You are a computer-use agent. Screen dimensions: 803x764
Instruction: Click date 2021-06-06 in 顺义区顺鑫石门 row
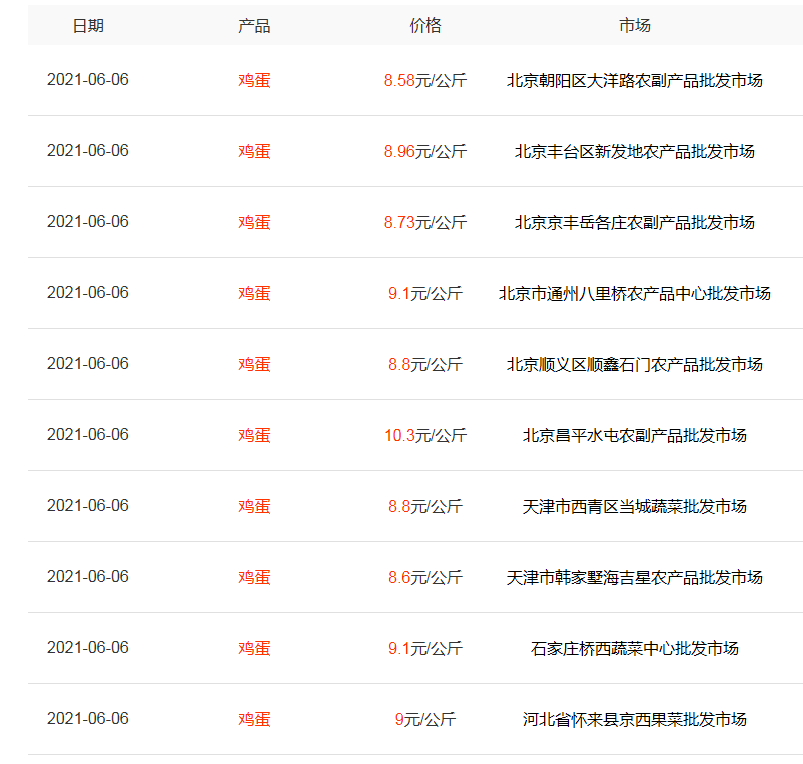pos(88,364)
